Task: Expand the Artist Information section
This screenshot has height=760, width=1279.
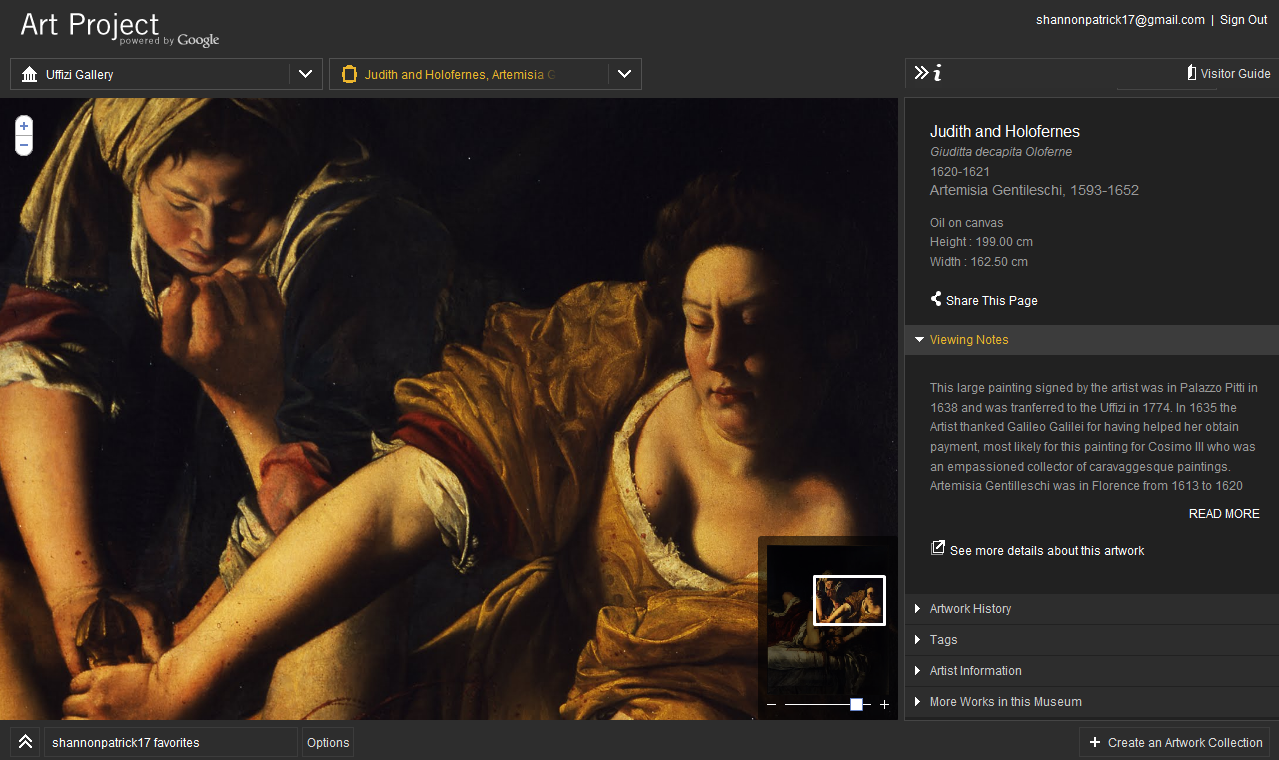Action: point(1092,671)
